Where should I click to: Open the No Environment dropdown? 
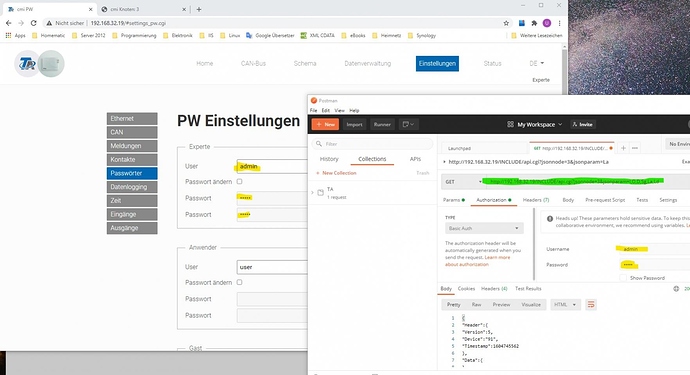coord(677,144)
